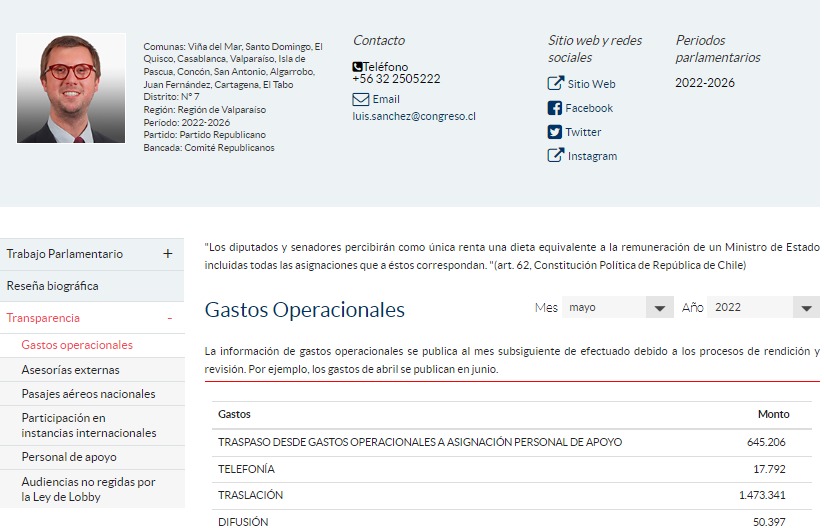Open Audiencias no regidas por Ley de Lobby

[x=88, y=489]
